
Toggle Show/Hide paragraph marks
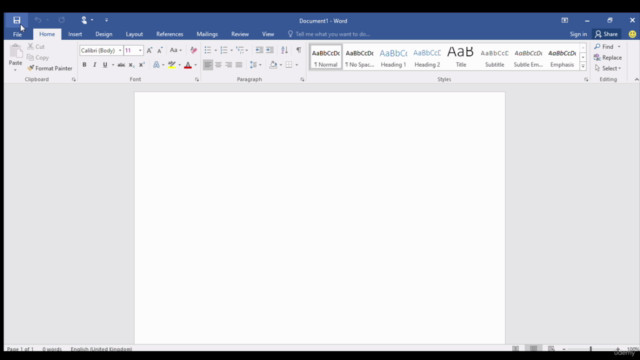(x=299, y=50)
